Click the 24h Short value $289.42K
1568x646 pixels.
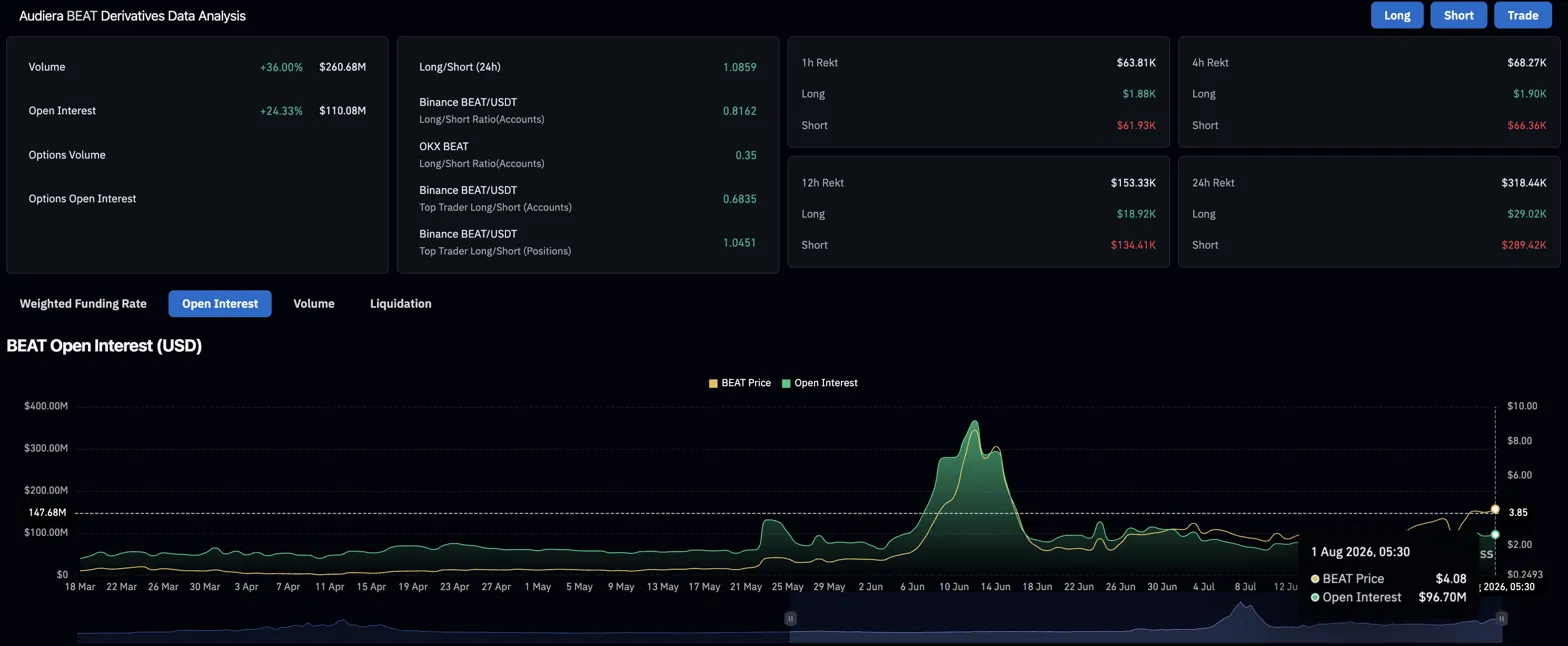click(x=1524, y=245)
